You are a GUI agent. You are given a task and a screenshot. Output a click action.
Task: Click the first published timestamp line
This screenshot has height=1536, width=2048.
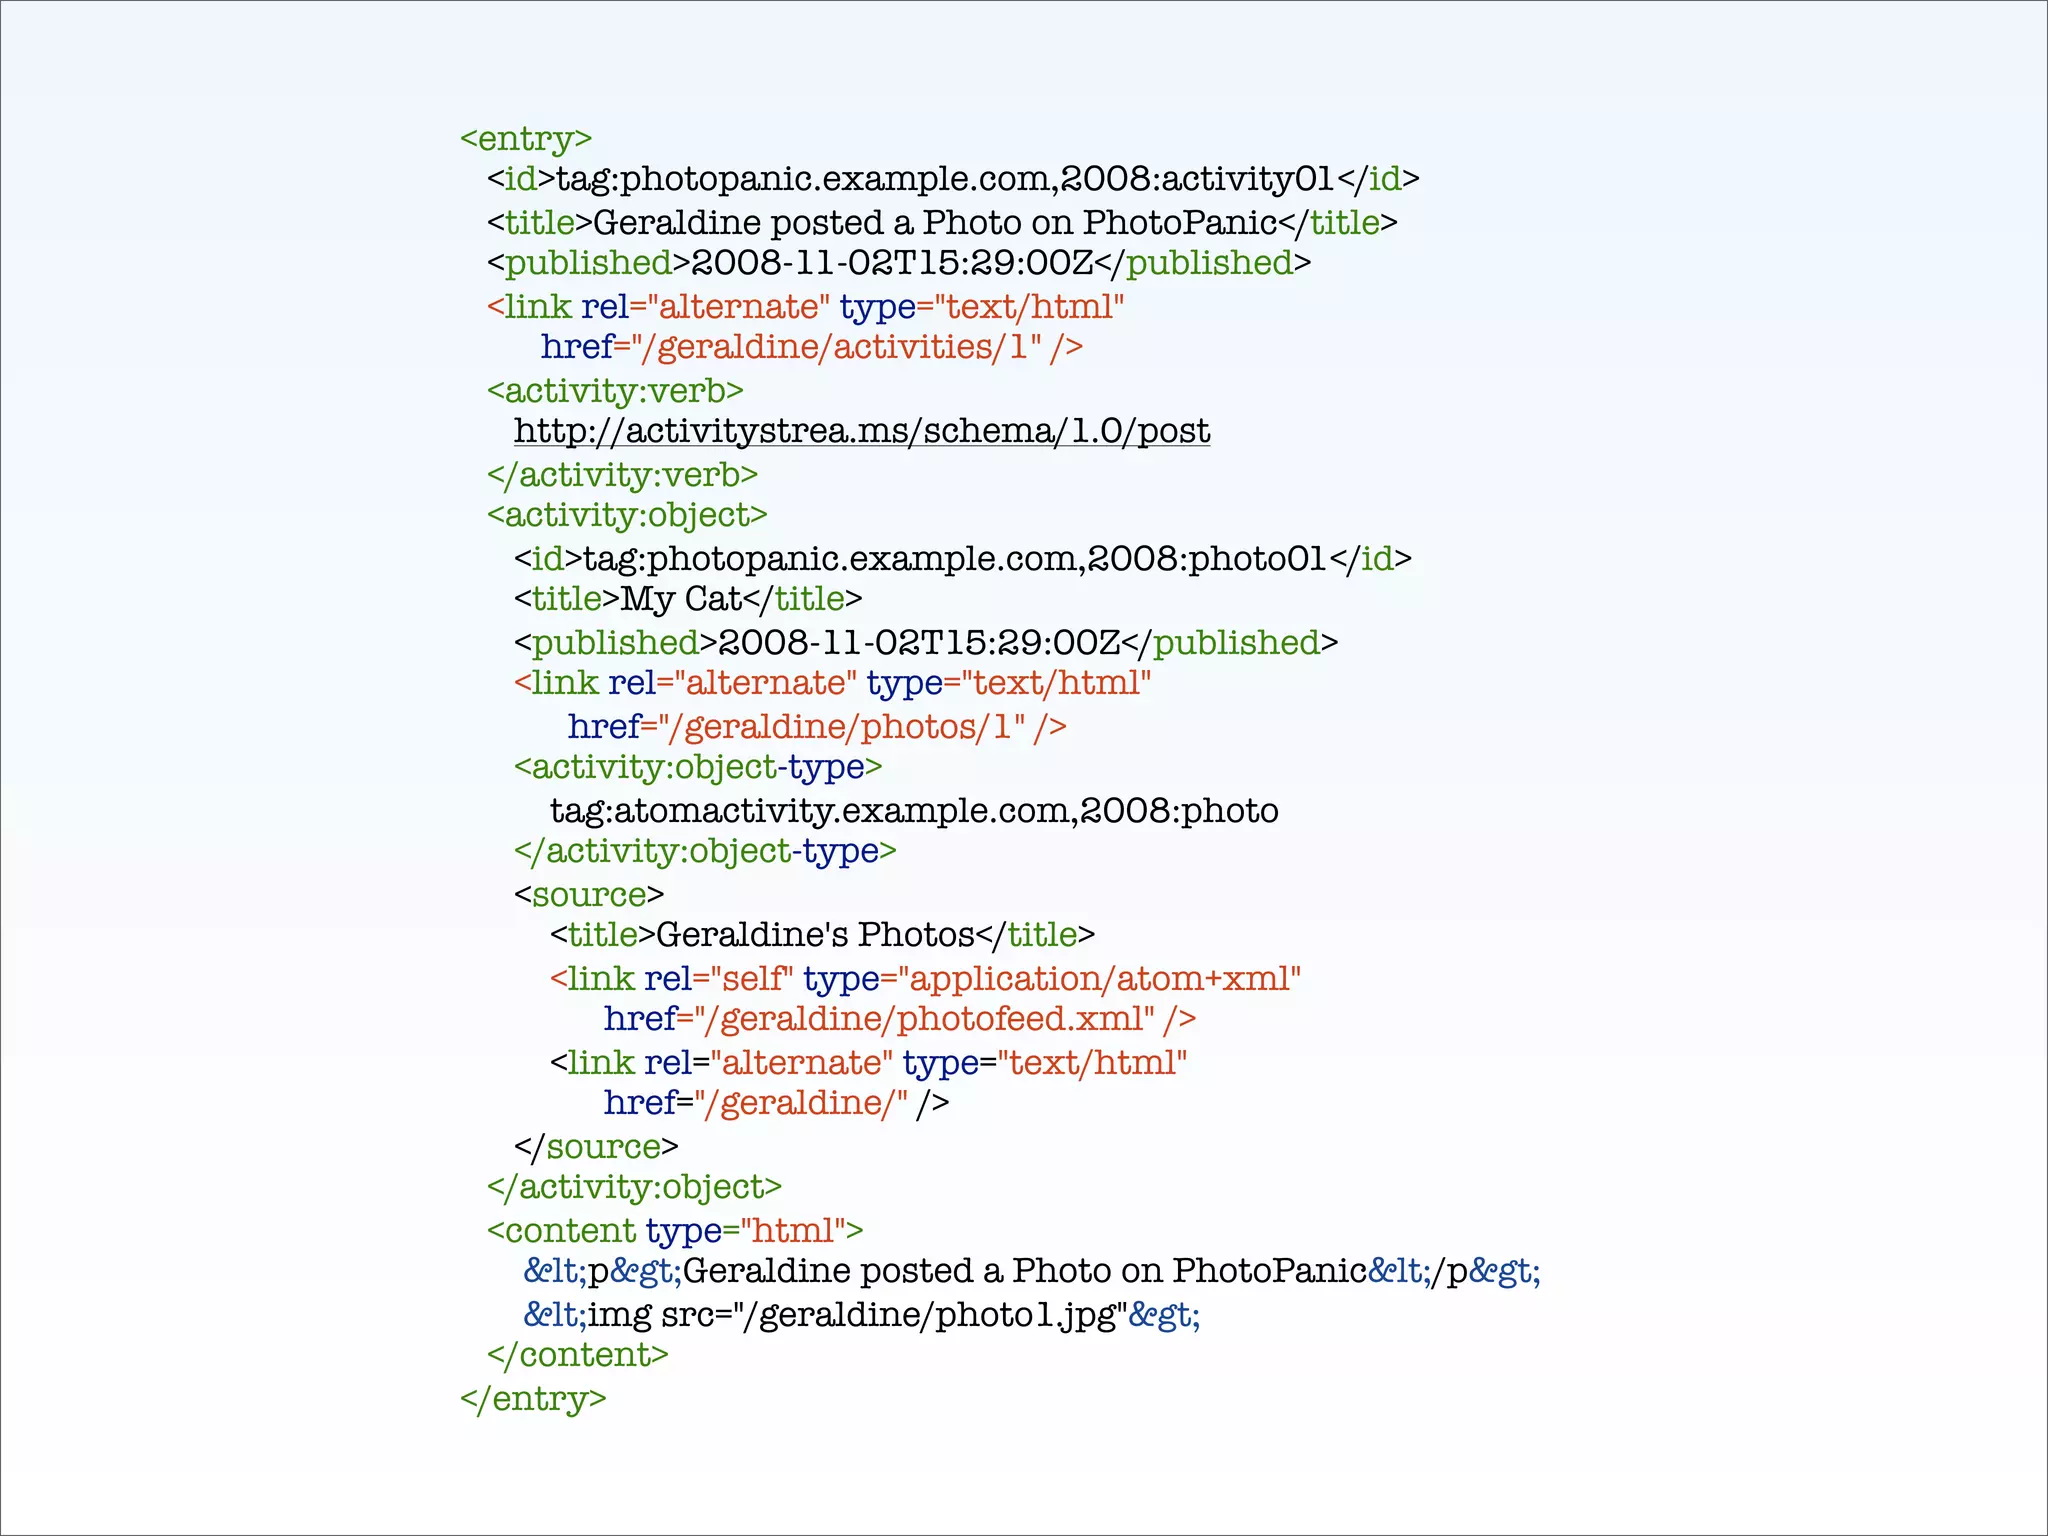click(898, 263)
